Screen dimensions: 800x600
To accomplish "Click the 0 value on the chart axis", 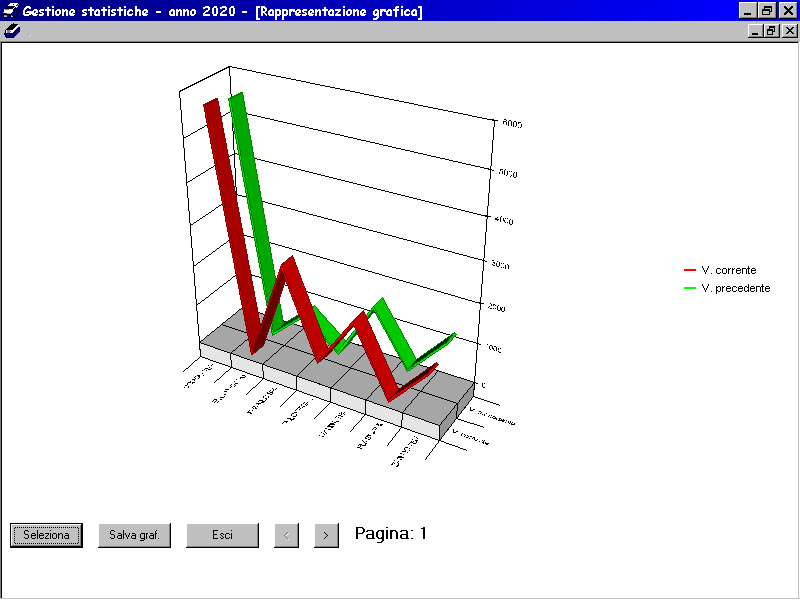I will 483,385.
